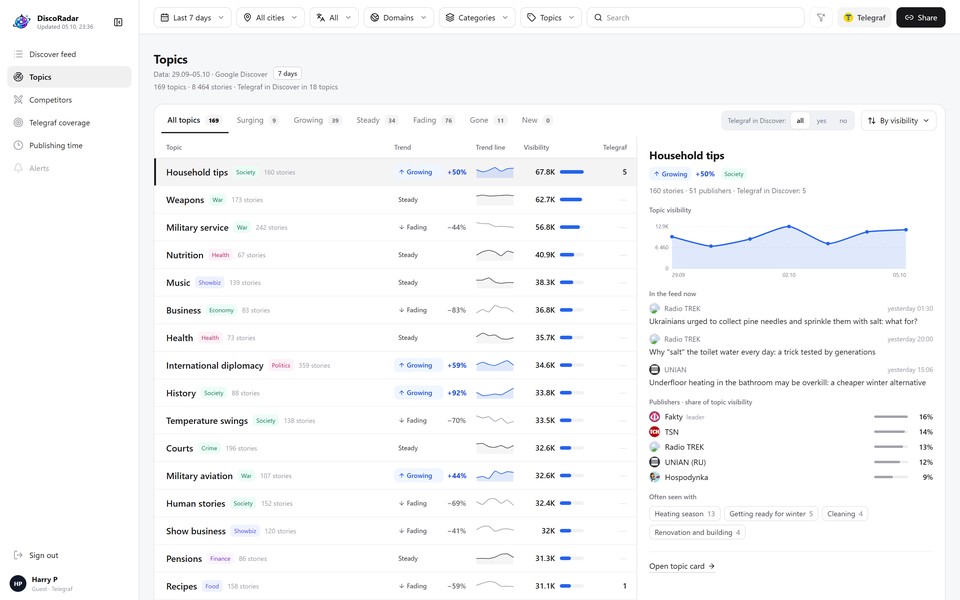Set Telegraf in Discover filter to yes
Image resolution: width=960 pixels, height=600 pixels.
coord(821,121)
